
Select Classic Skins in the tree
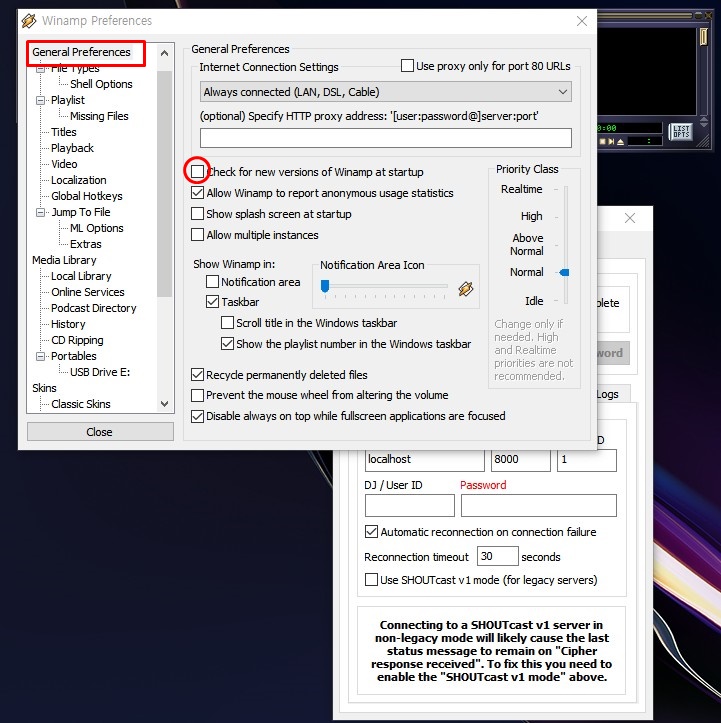click(x=81, y=404)
